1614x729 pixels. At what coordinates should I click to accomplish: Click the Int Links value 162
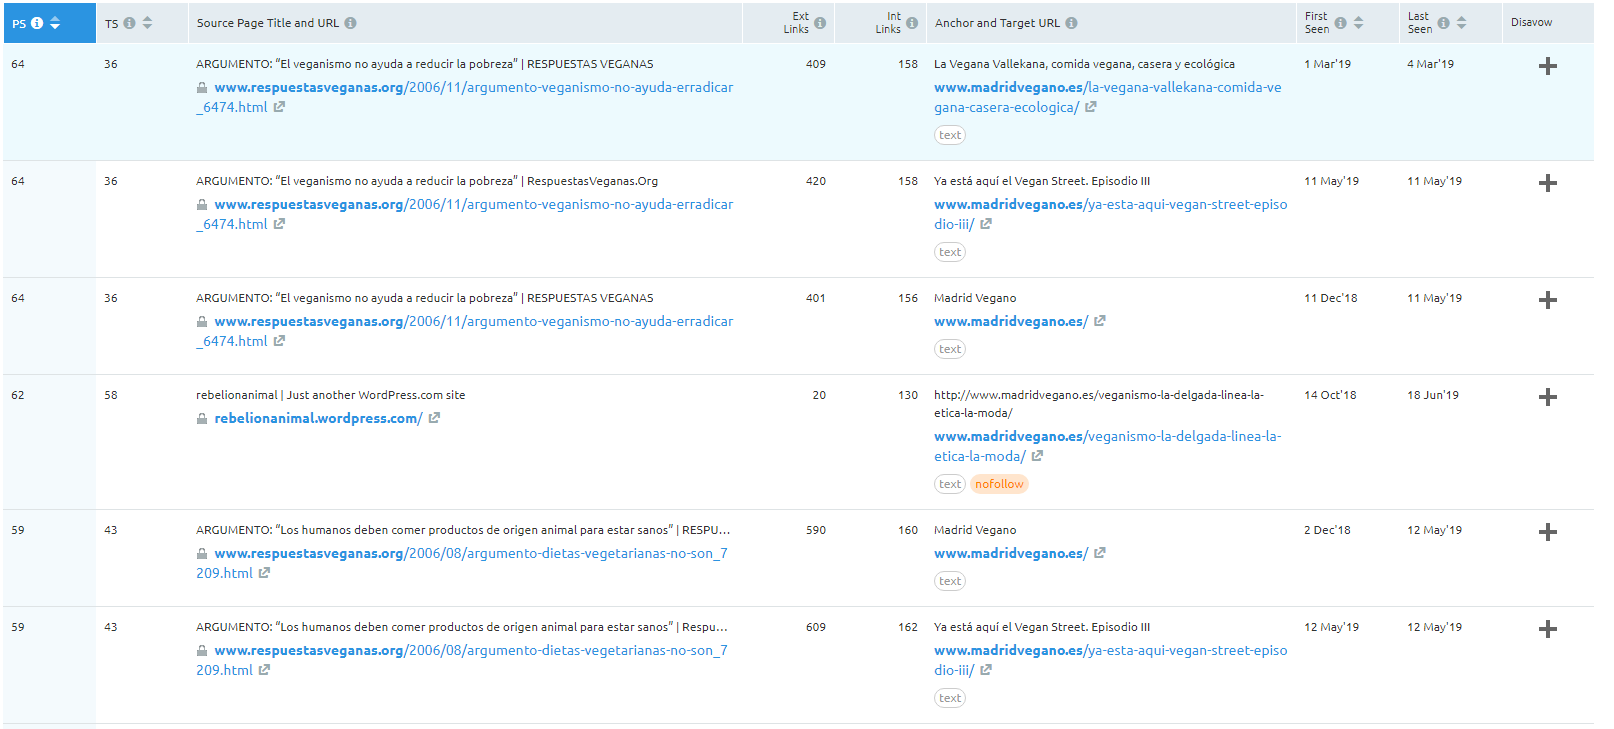click(x=908, y=627)
